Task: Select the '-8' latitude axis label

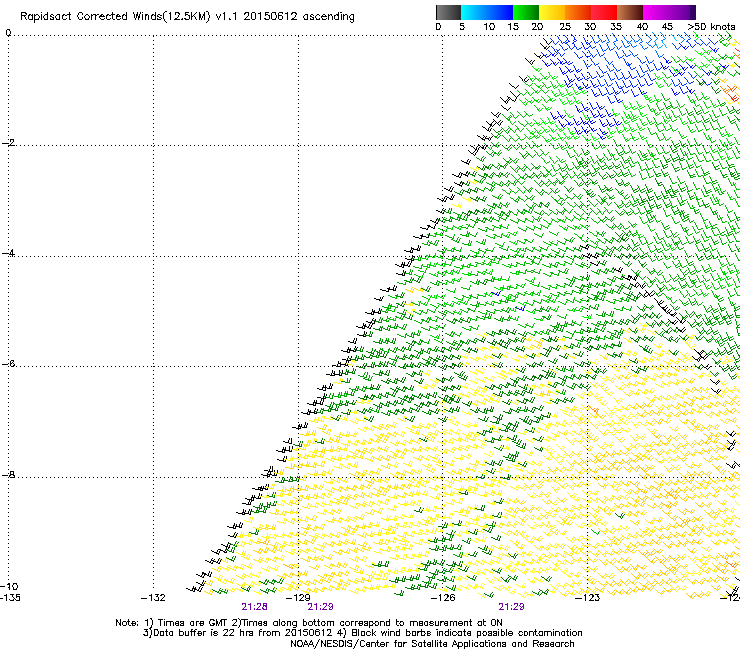Action: click(x=8, y=474)
